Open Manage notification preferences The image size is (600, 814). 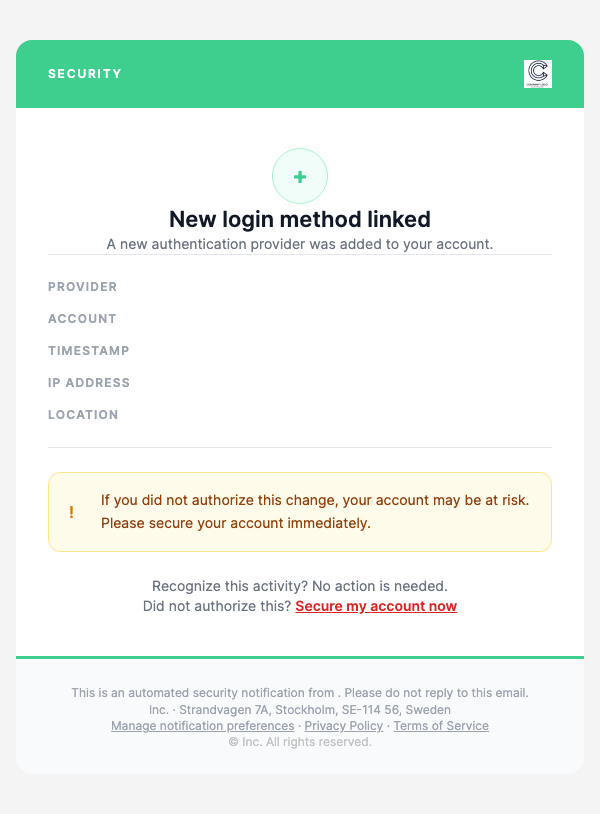pyautogui.click(x=203, y=725)
